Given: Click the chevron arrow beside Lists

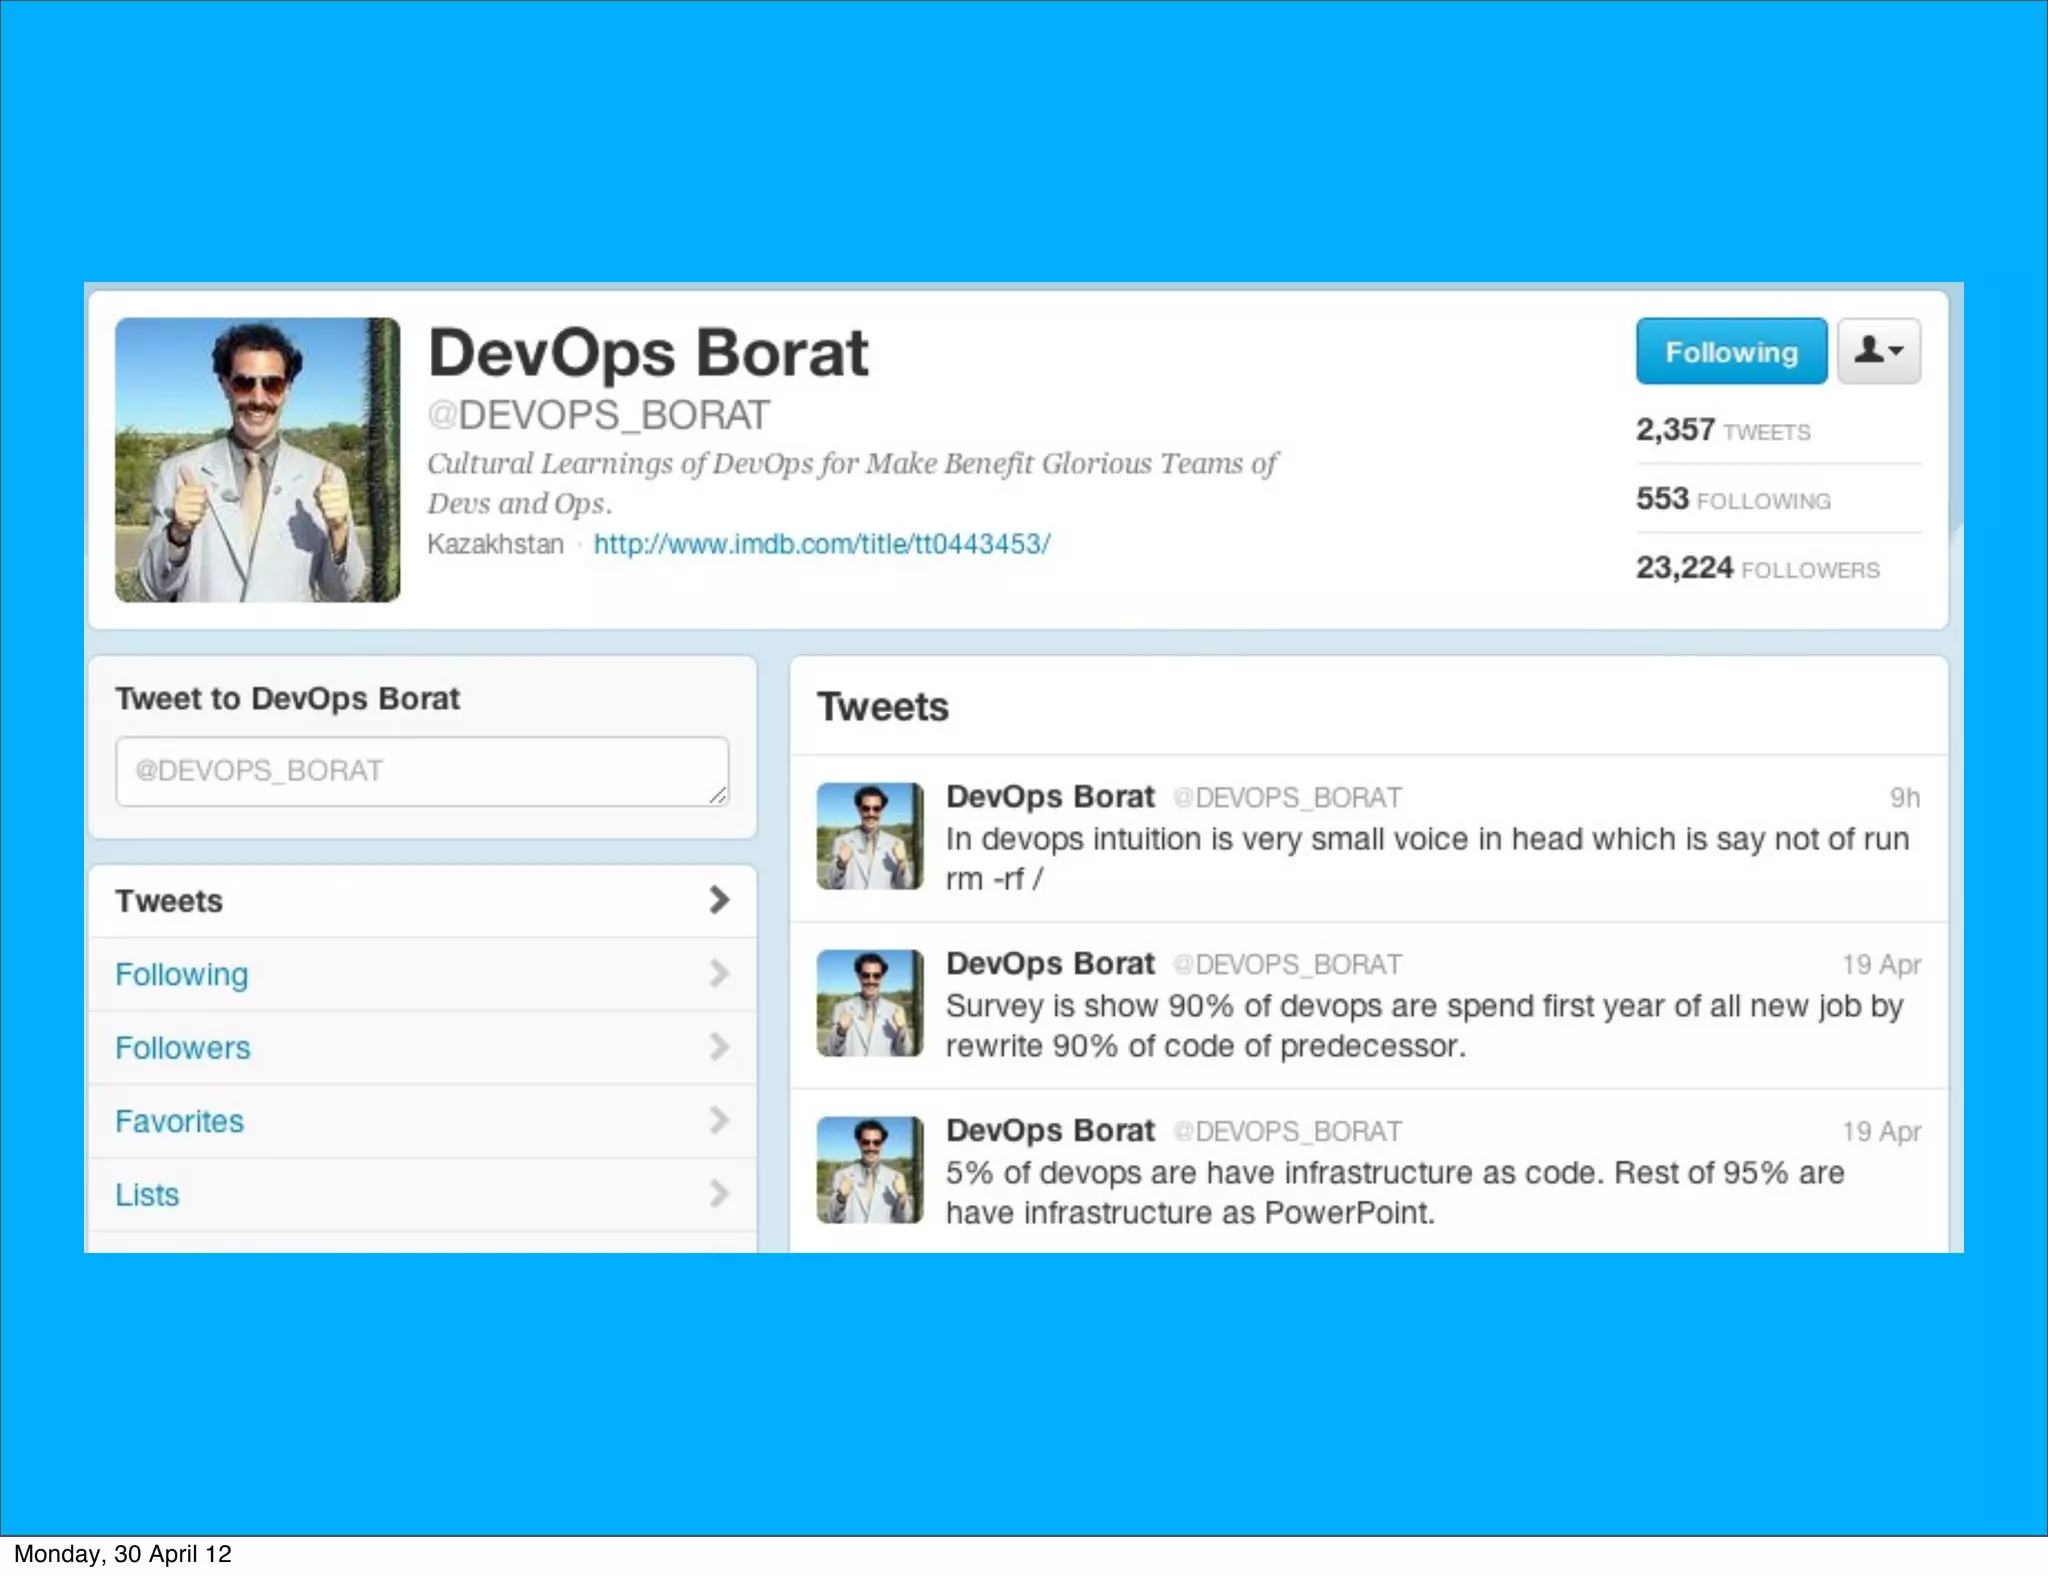Looking at the screenshot, I should 718,1193.
